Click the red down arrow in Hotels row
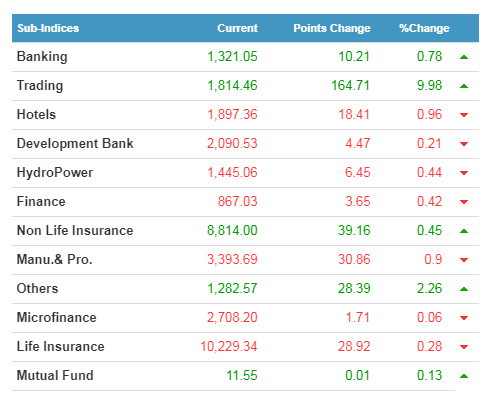The image size is (487, 393). tap(464, 115)
